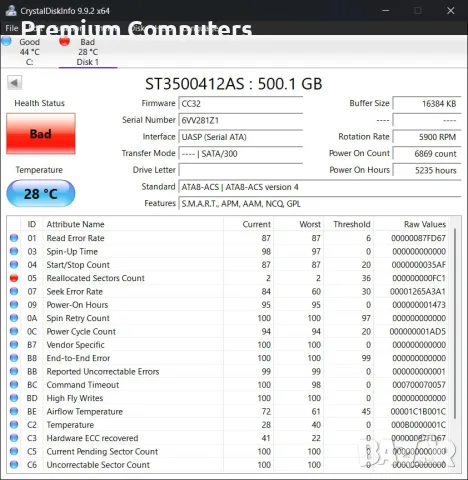
Task: Click raw value 000700070057
Action: point(419,385)
